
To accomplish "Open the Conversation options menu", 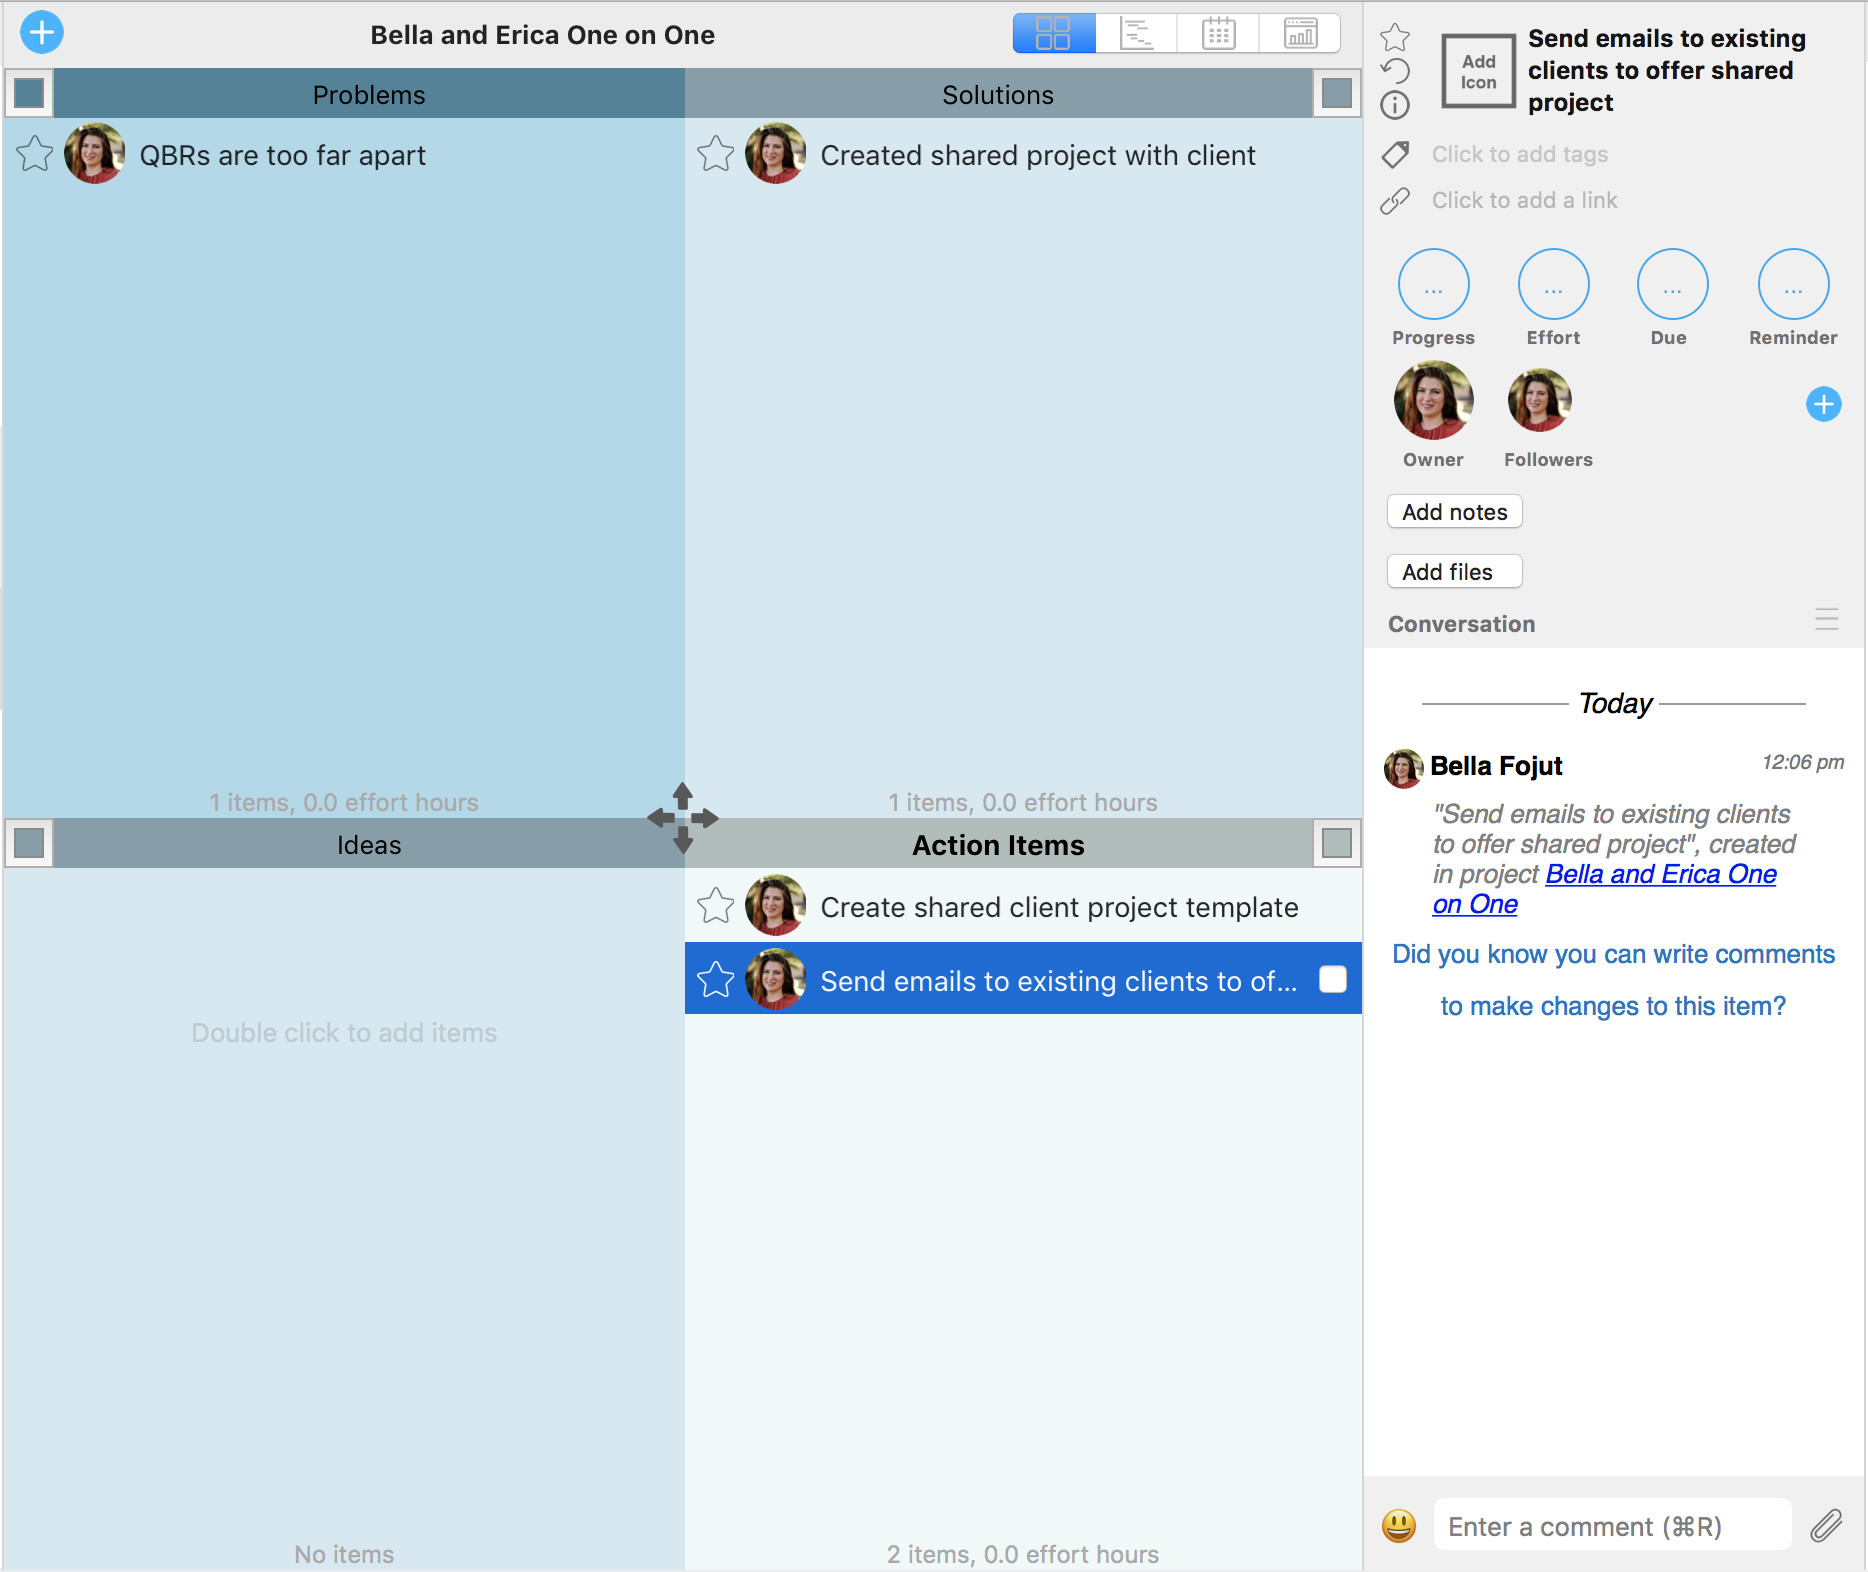I will pos(1826,620).
